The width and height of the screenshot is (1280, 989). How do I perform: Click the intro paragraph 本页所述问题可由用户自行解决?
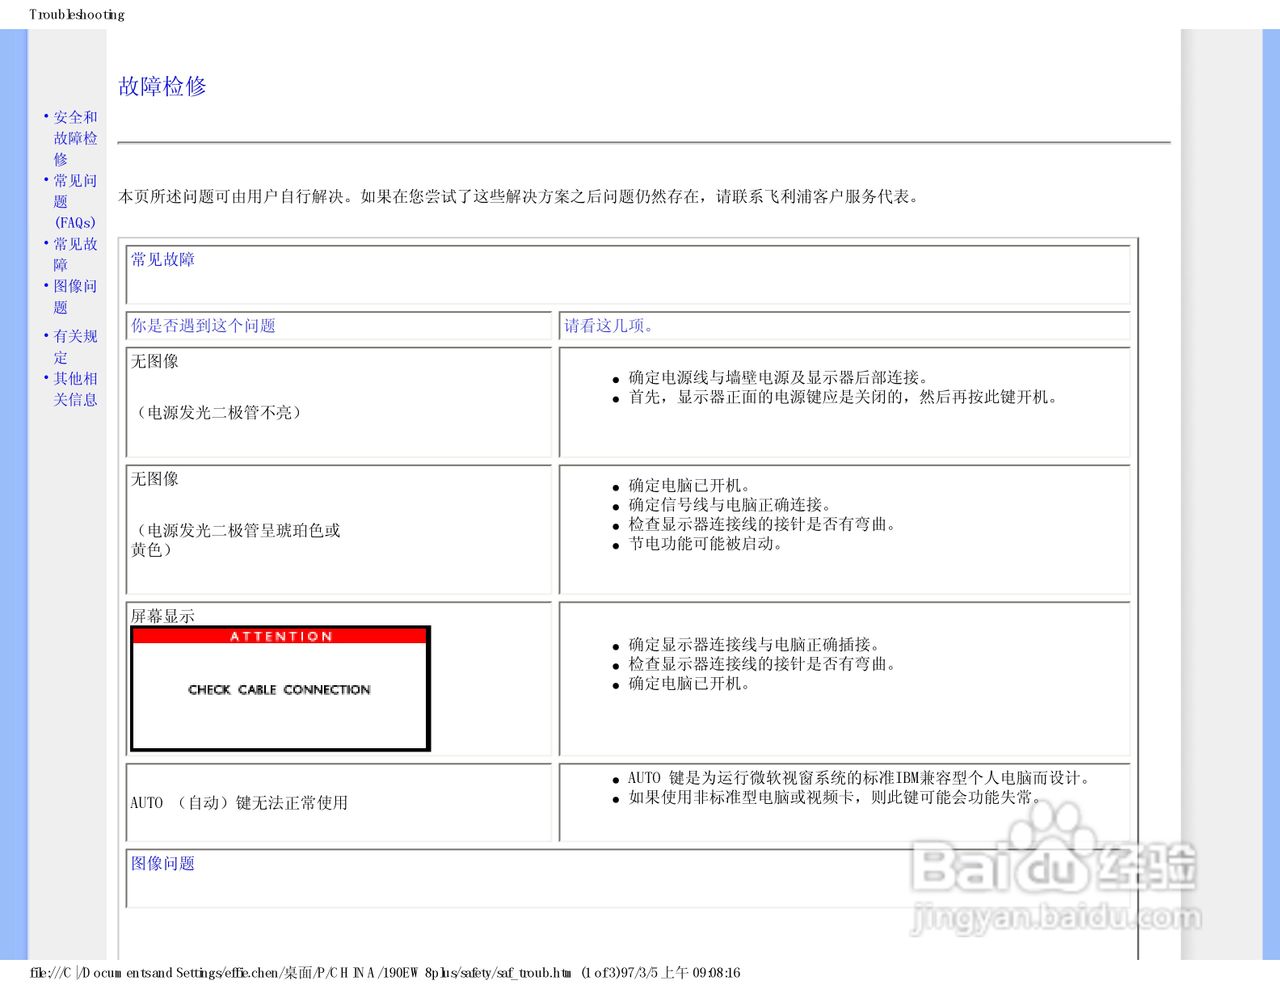519,196
